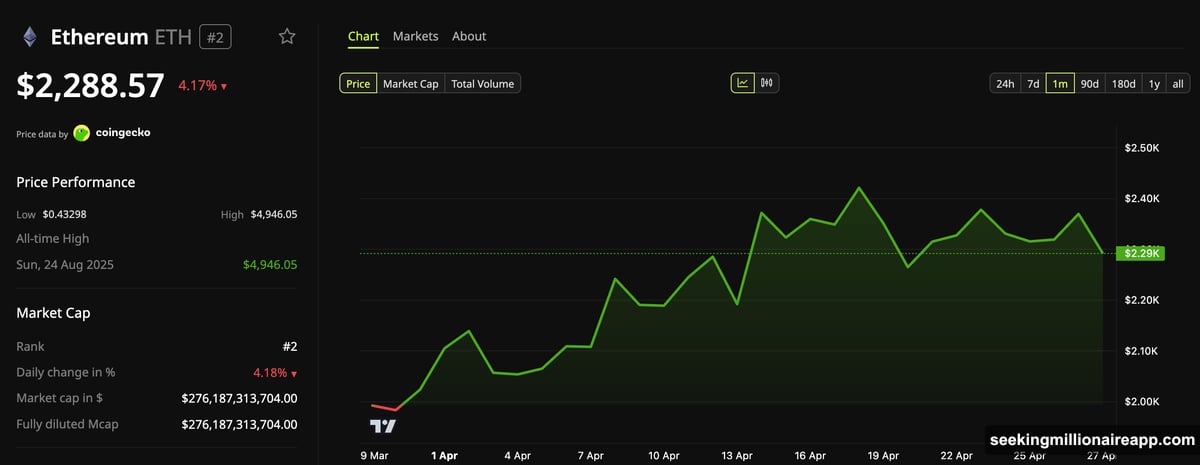
Task: Click the Rank #2 value in Market Cap
Action: pyautogui.click(x=290, y=347)
